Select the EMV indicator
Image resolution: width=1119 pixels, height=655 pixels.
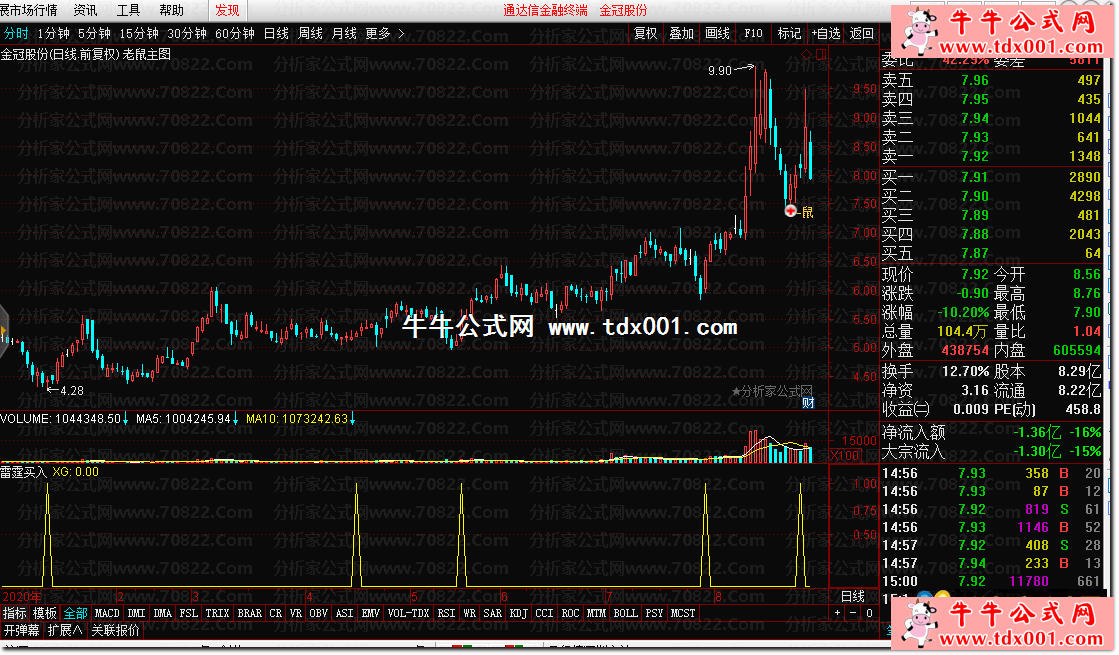(x=370, y=613)
